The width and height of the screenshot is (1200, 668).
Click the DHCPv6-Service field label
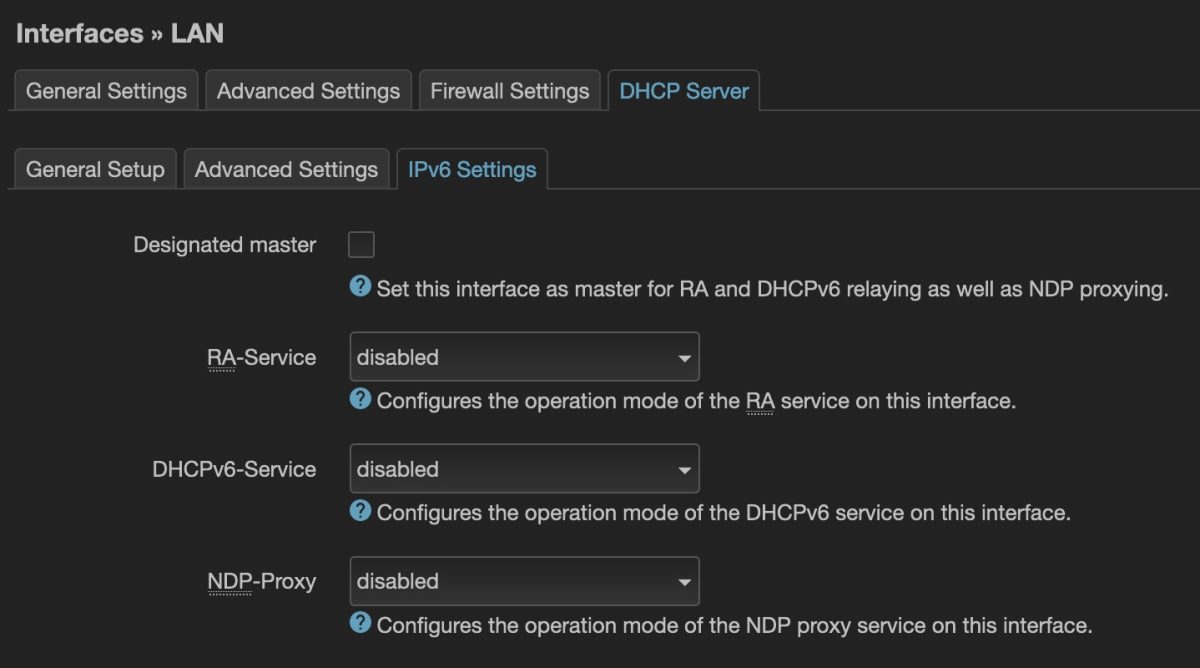[x=234, y=469]
